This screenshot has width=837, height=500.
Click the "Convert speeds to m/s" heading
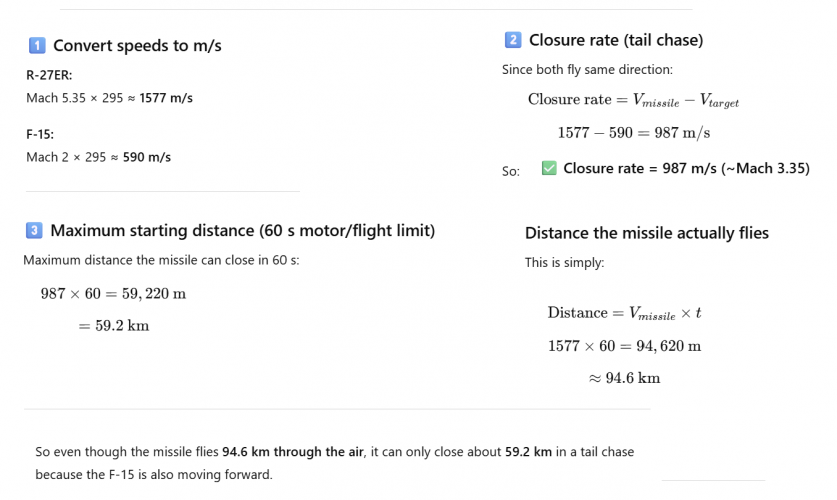coord(137,46)
